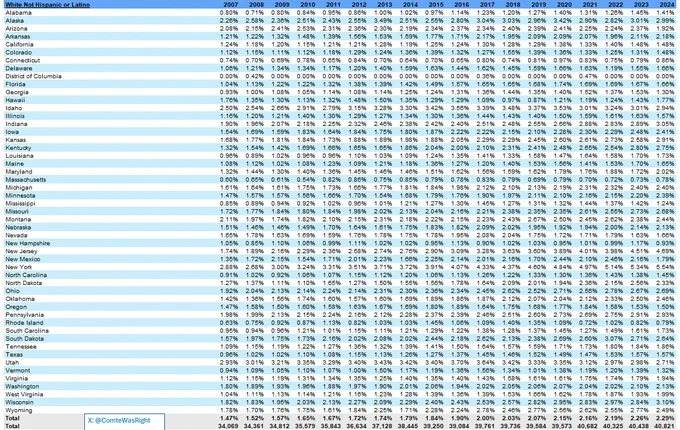Click the Nebraska row label
This screenshot has width=680, height=430.
[x=18, y=227]
